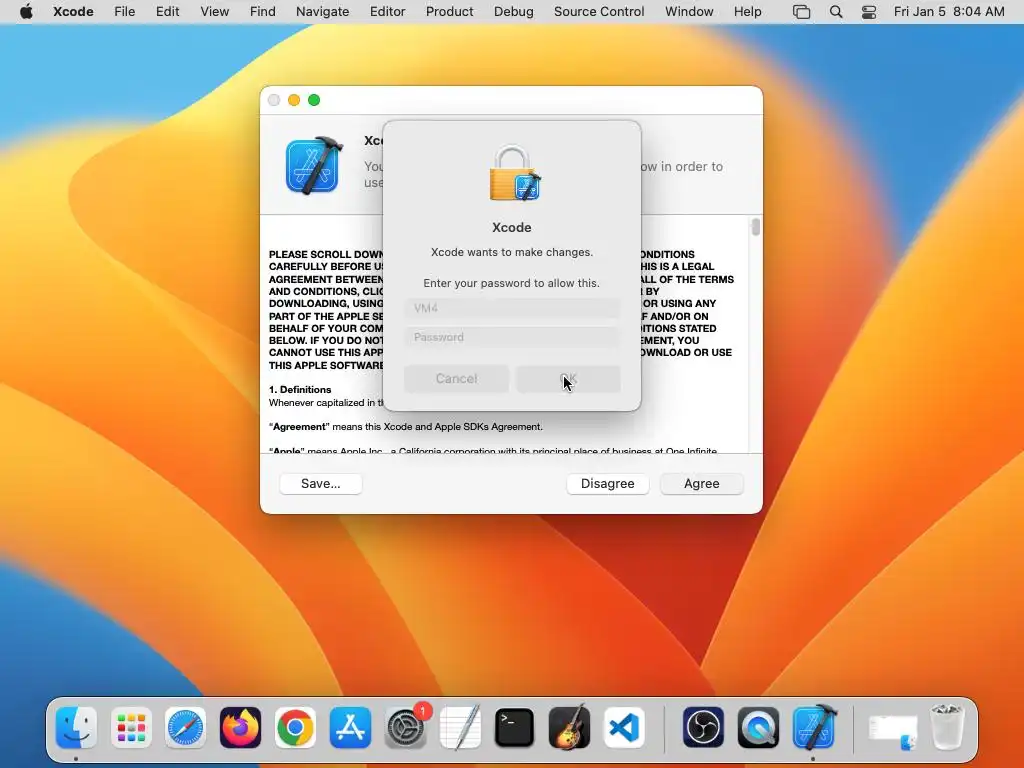
Task: Open Launchpad from the Dock
Action: [x=131, y=727]
